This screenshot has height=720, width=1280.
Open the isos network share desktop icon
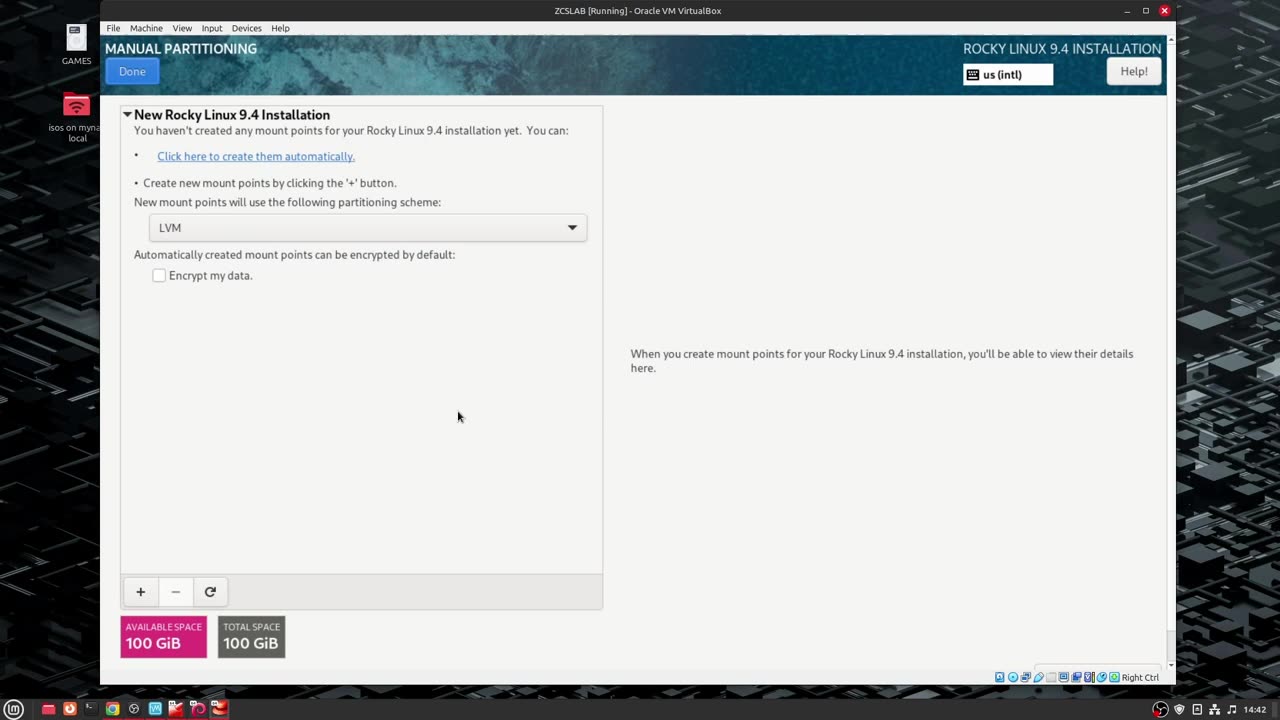76,117
